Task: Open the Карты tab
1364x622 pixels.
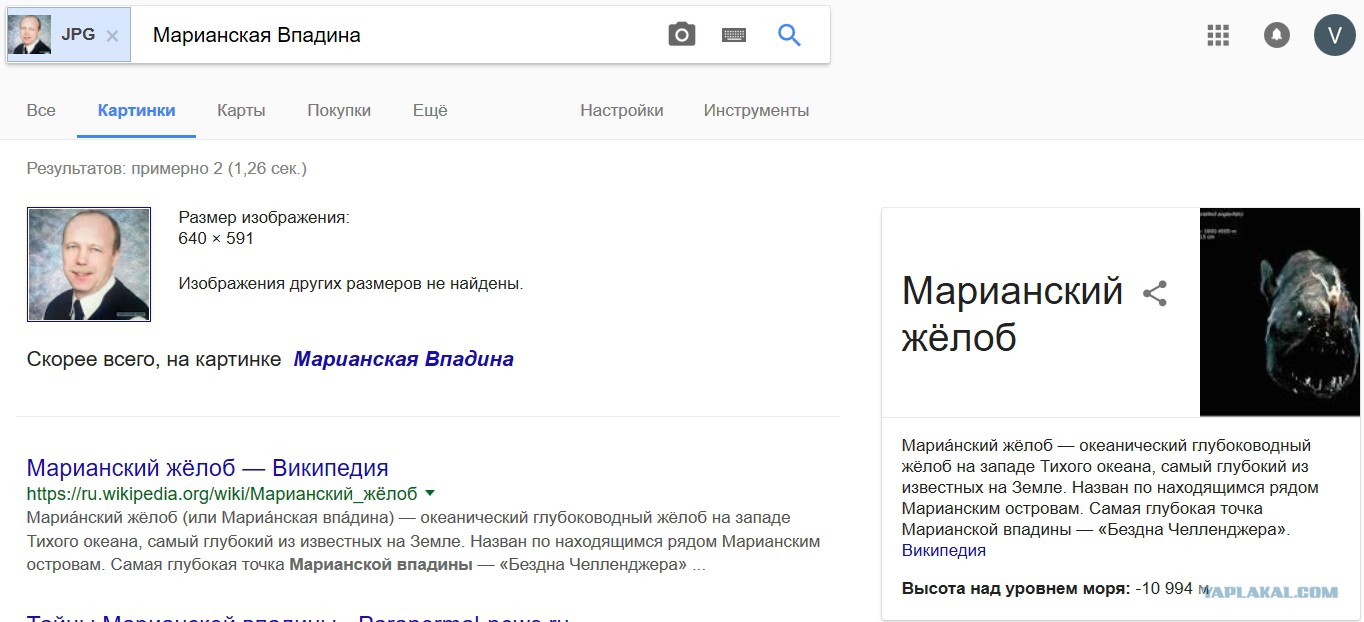Action: pos(241,111)
